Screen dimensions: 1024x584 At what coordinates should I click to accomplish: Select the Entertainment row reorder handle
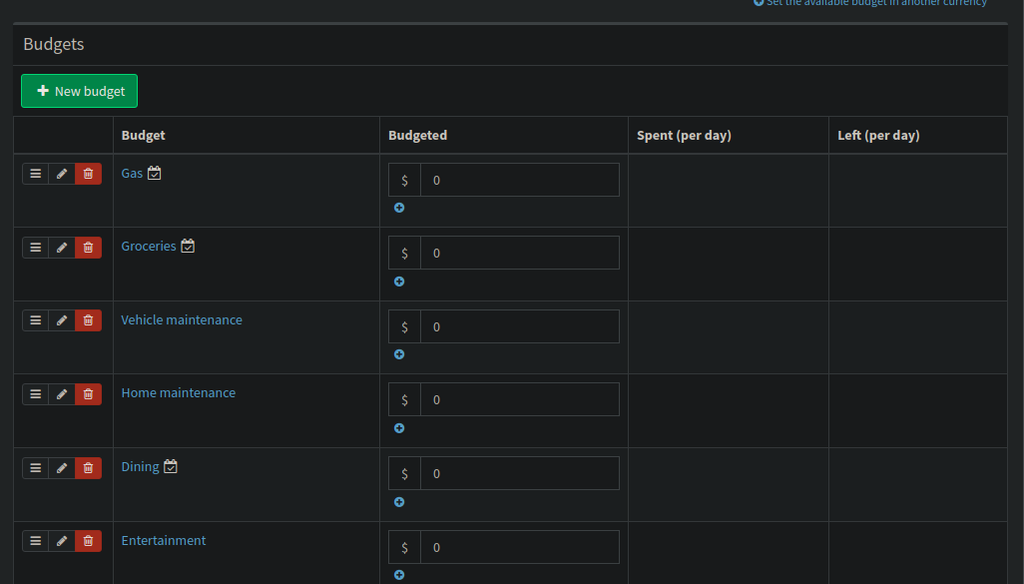pos(35,541)
